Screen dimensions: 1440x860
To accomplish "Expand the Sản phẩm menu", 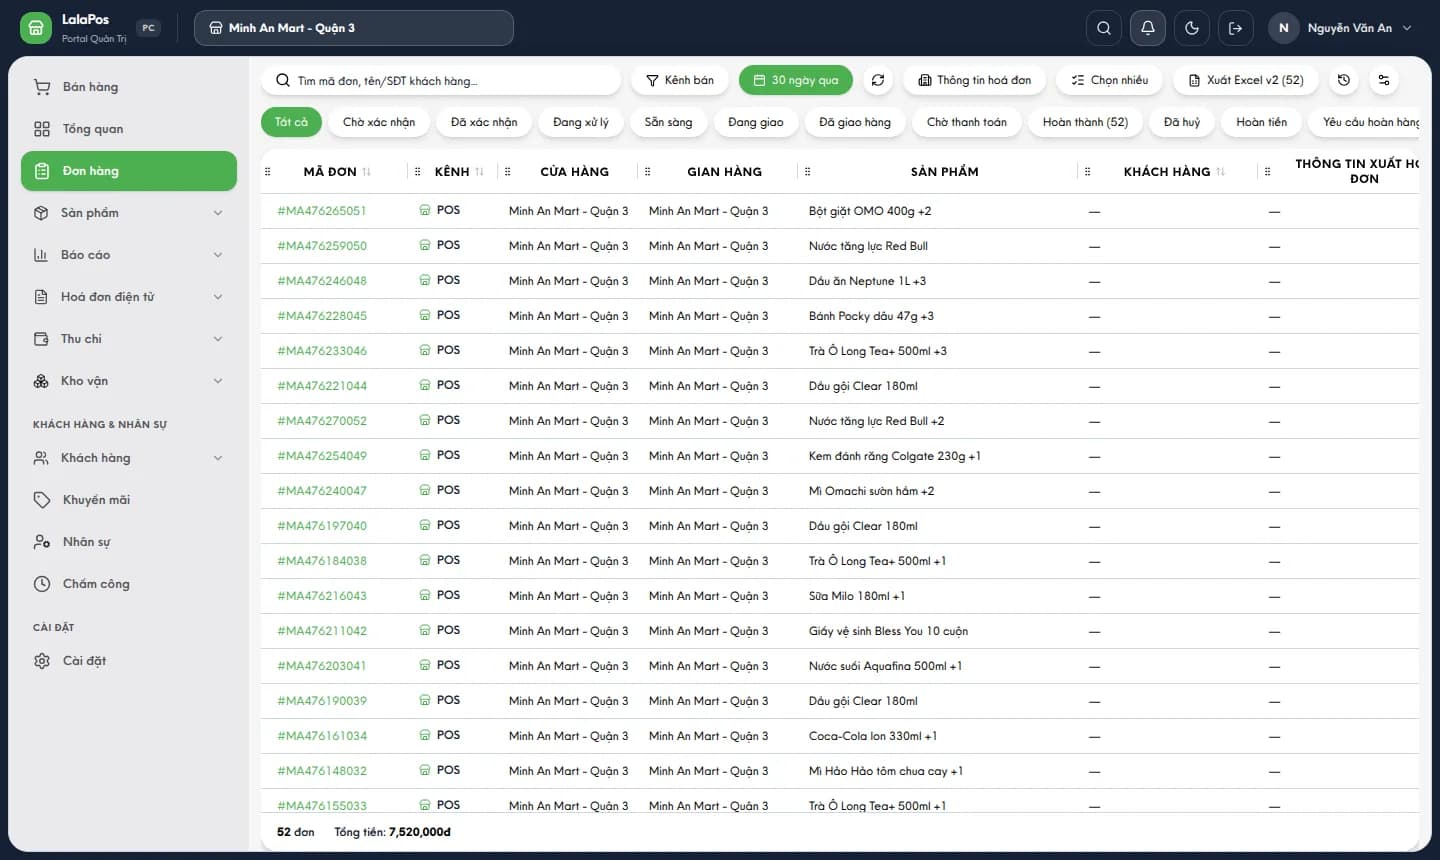I will [x=129, y=213].
